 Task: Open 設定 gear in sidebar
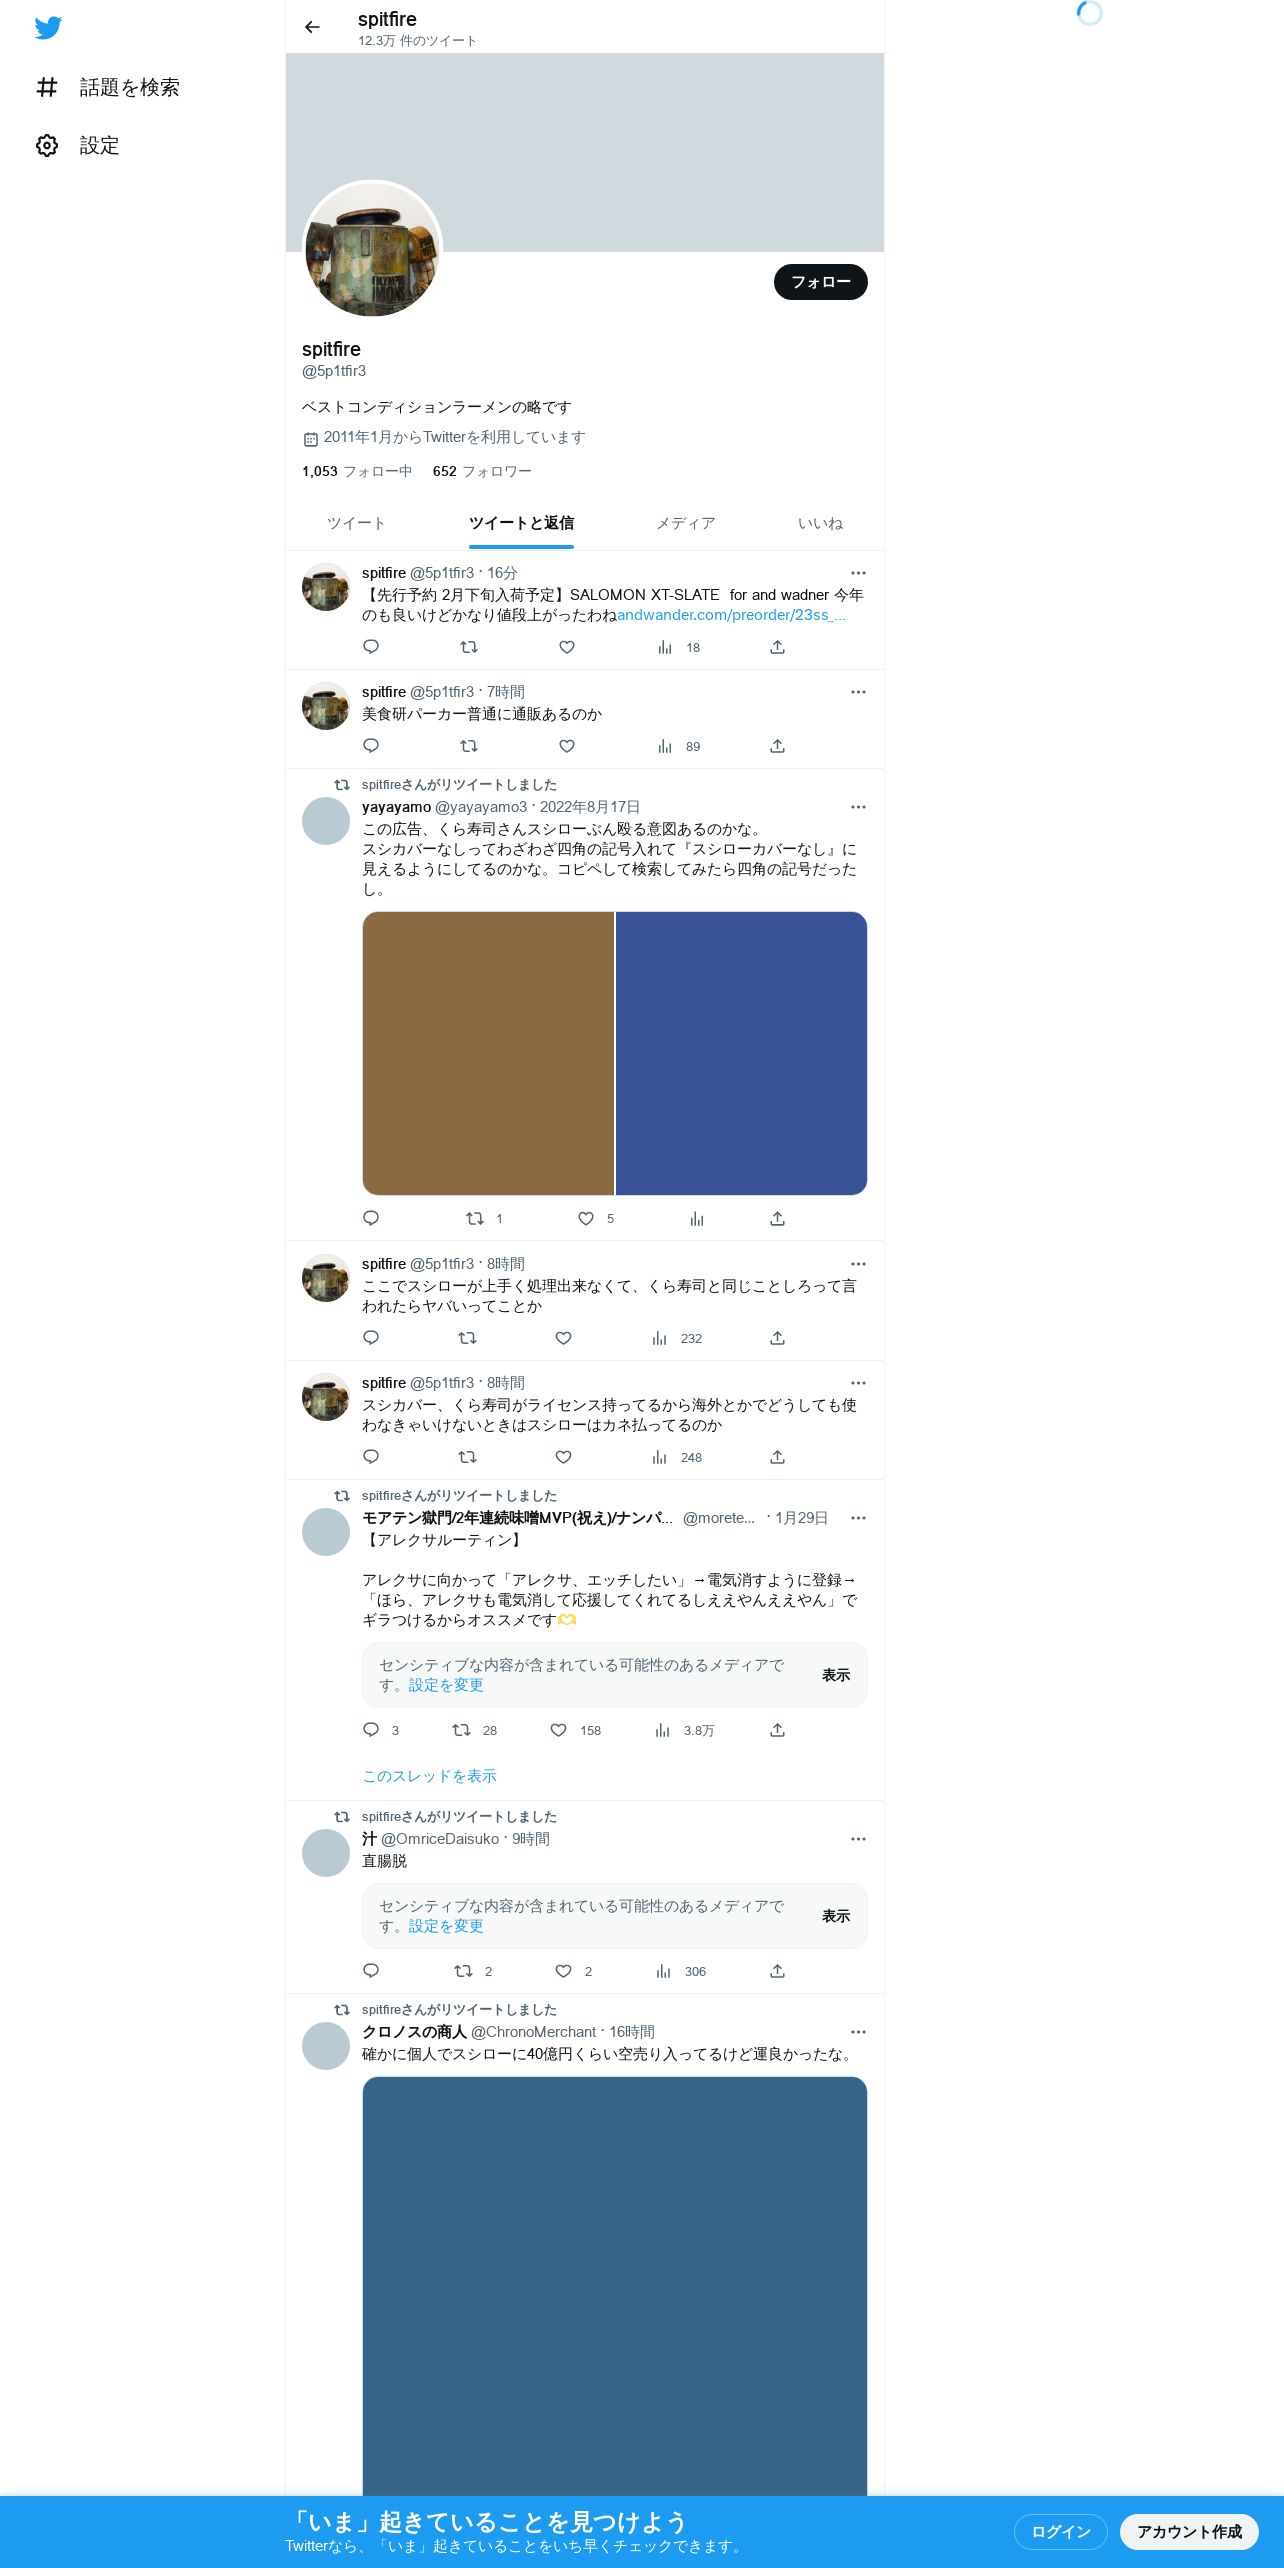click(x=47, y=145)
